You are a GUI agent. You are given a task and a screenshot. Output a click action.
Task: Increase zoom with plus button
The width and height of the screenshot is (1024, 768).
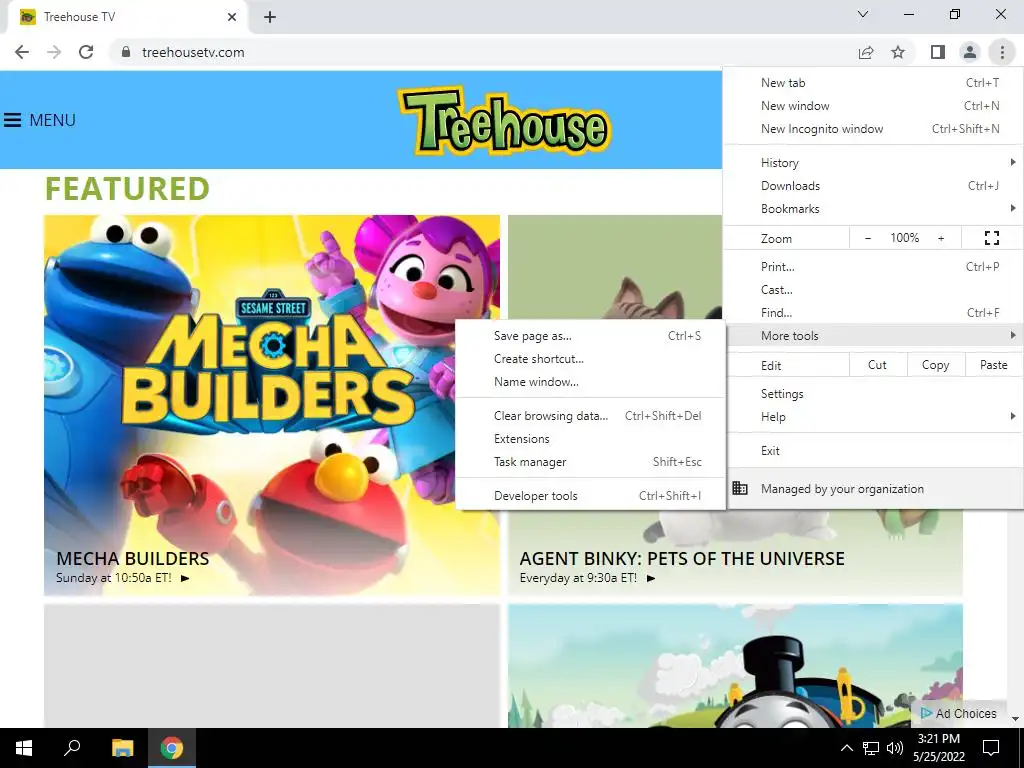(x=941, y=238)
